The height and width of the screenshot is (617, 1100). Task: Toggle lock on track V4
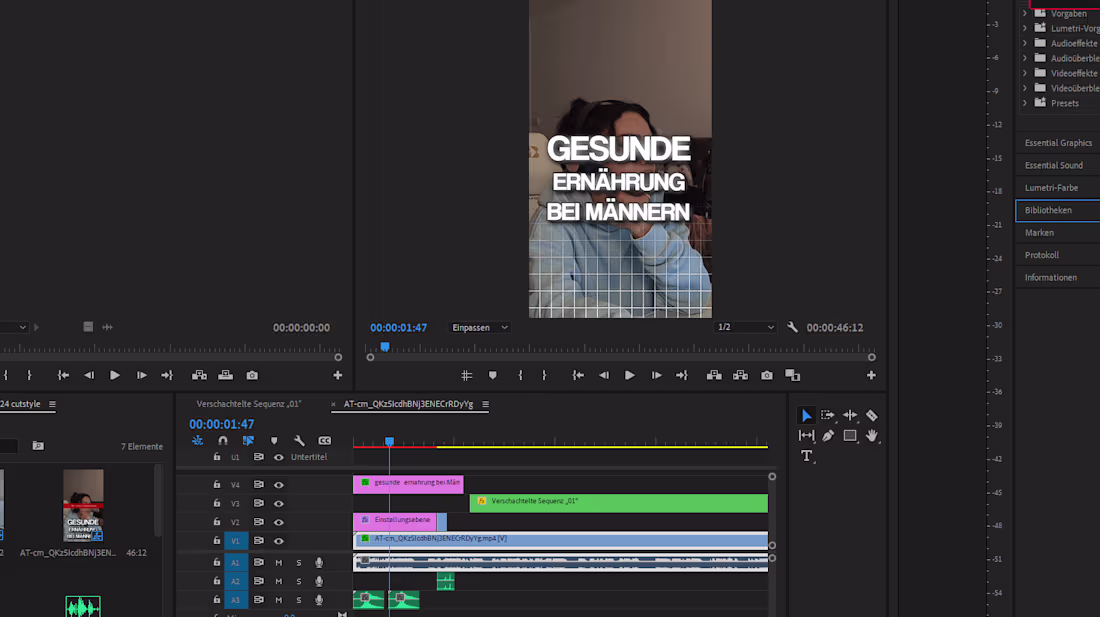tap(217, 484)
